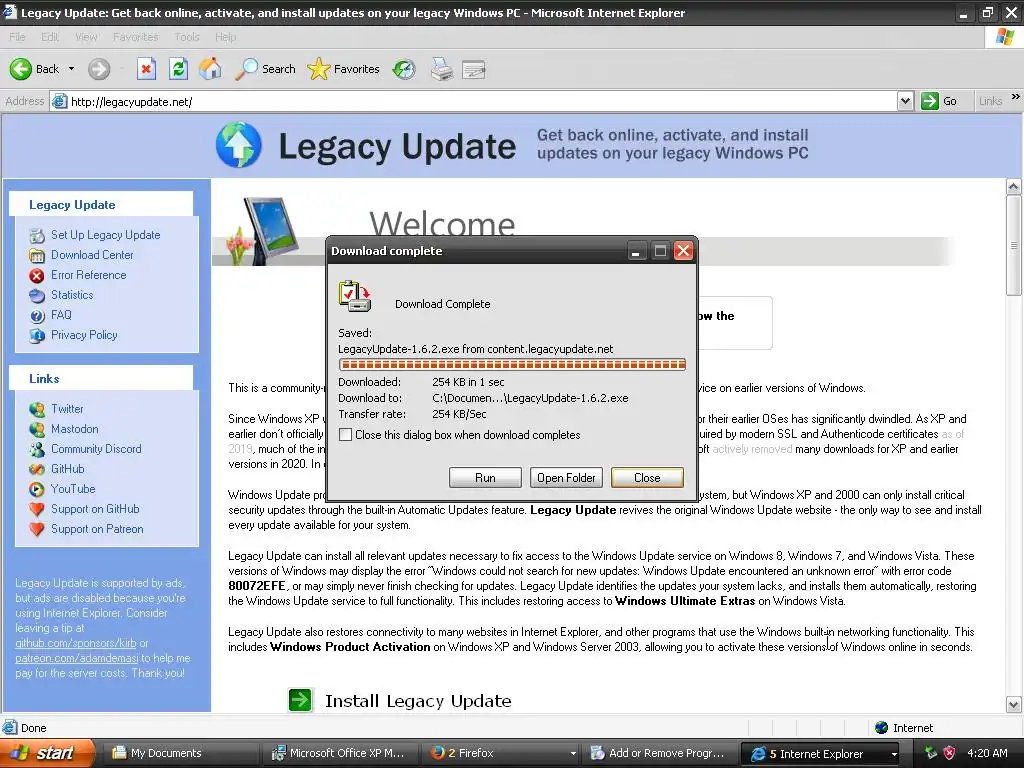Open the Help menu
Image resolution: width=1024 pixels, height=768 pixels.
click(225, 37)
